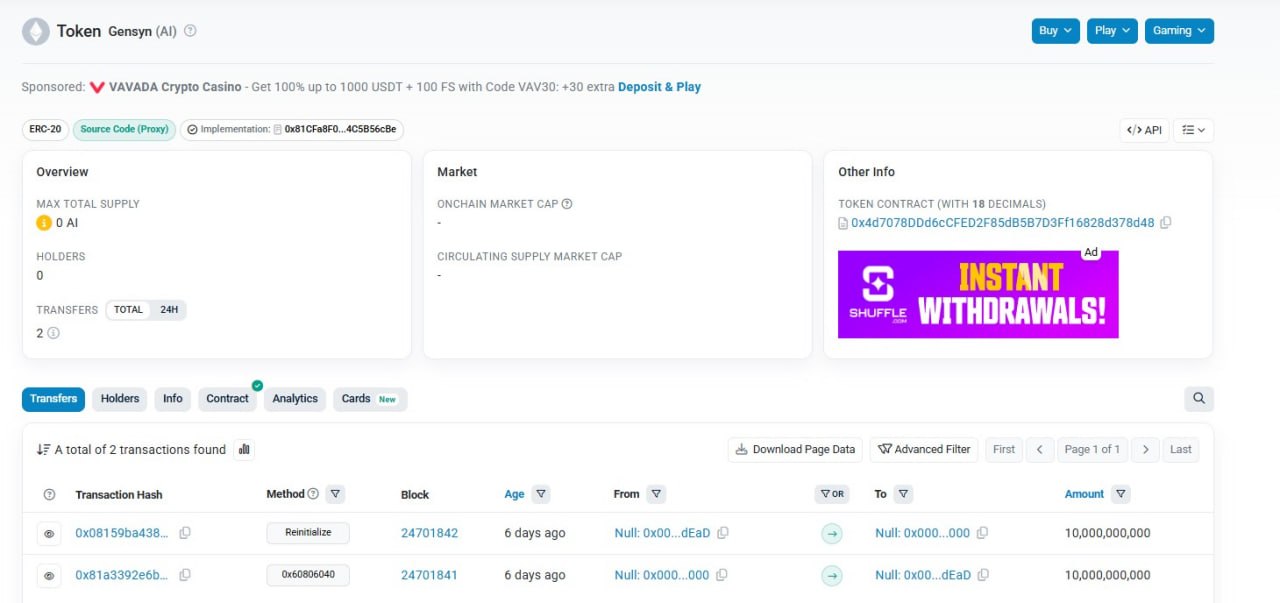Copy transaction hash 0x81a3392e6b
The width and height of the screenshot is (1280, 603).
(185, 575)
